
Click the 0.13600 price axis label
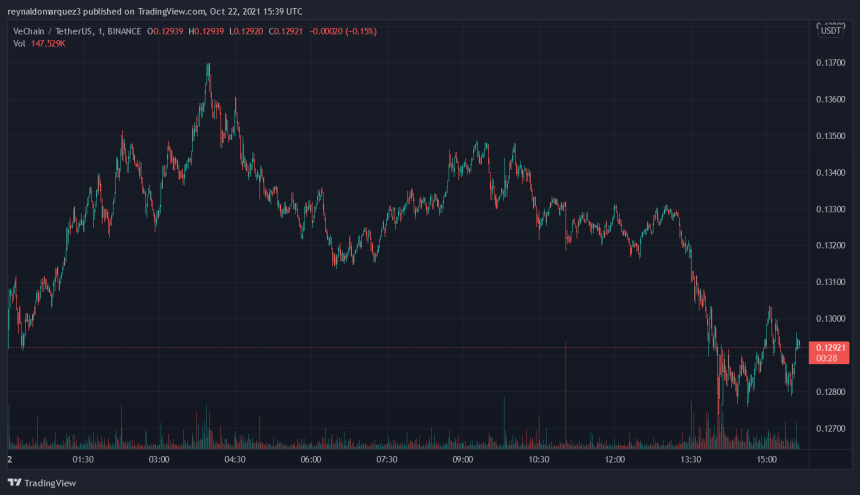[x=830, y=99]
